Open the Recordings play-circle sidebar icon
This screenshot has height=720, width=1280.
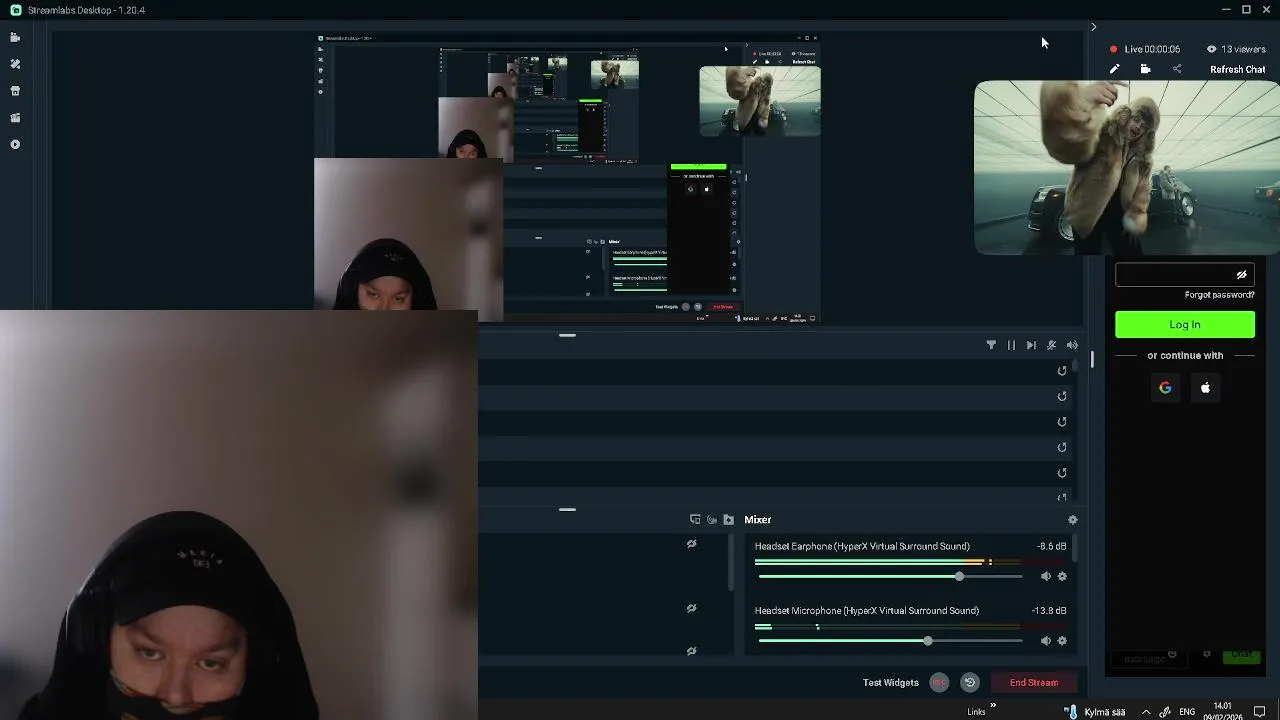(x=15, y=145)
